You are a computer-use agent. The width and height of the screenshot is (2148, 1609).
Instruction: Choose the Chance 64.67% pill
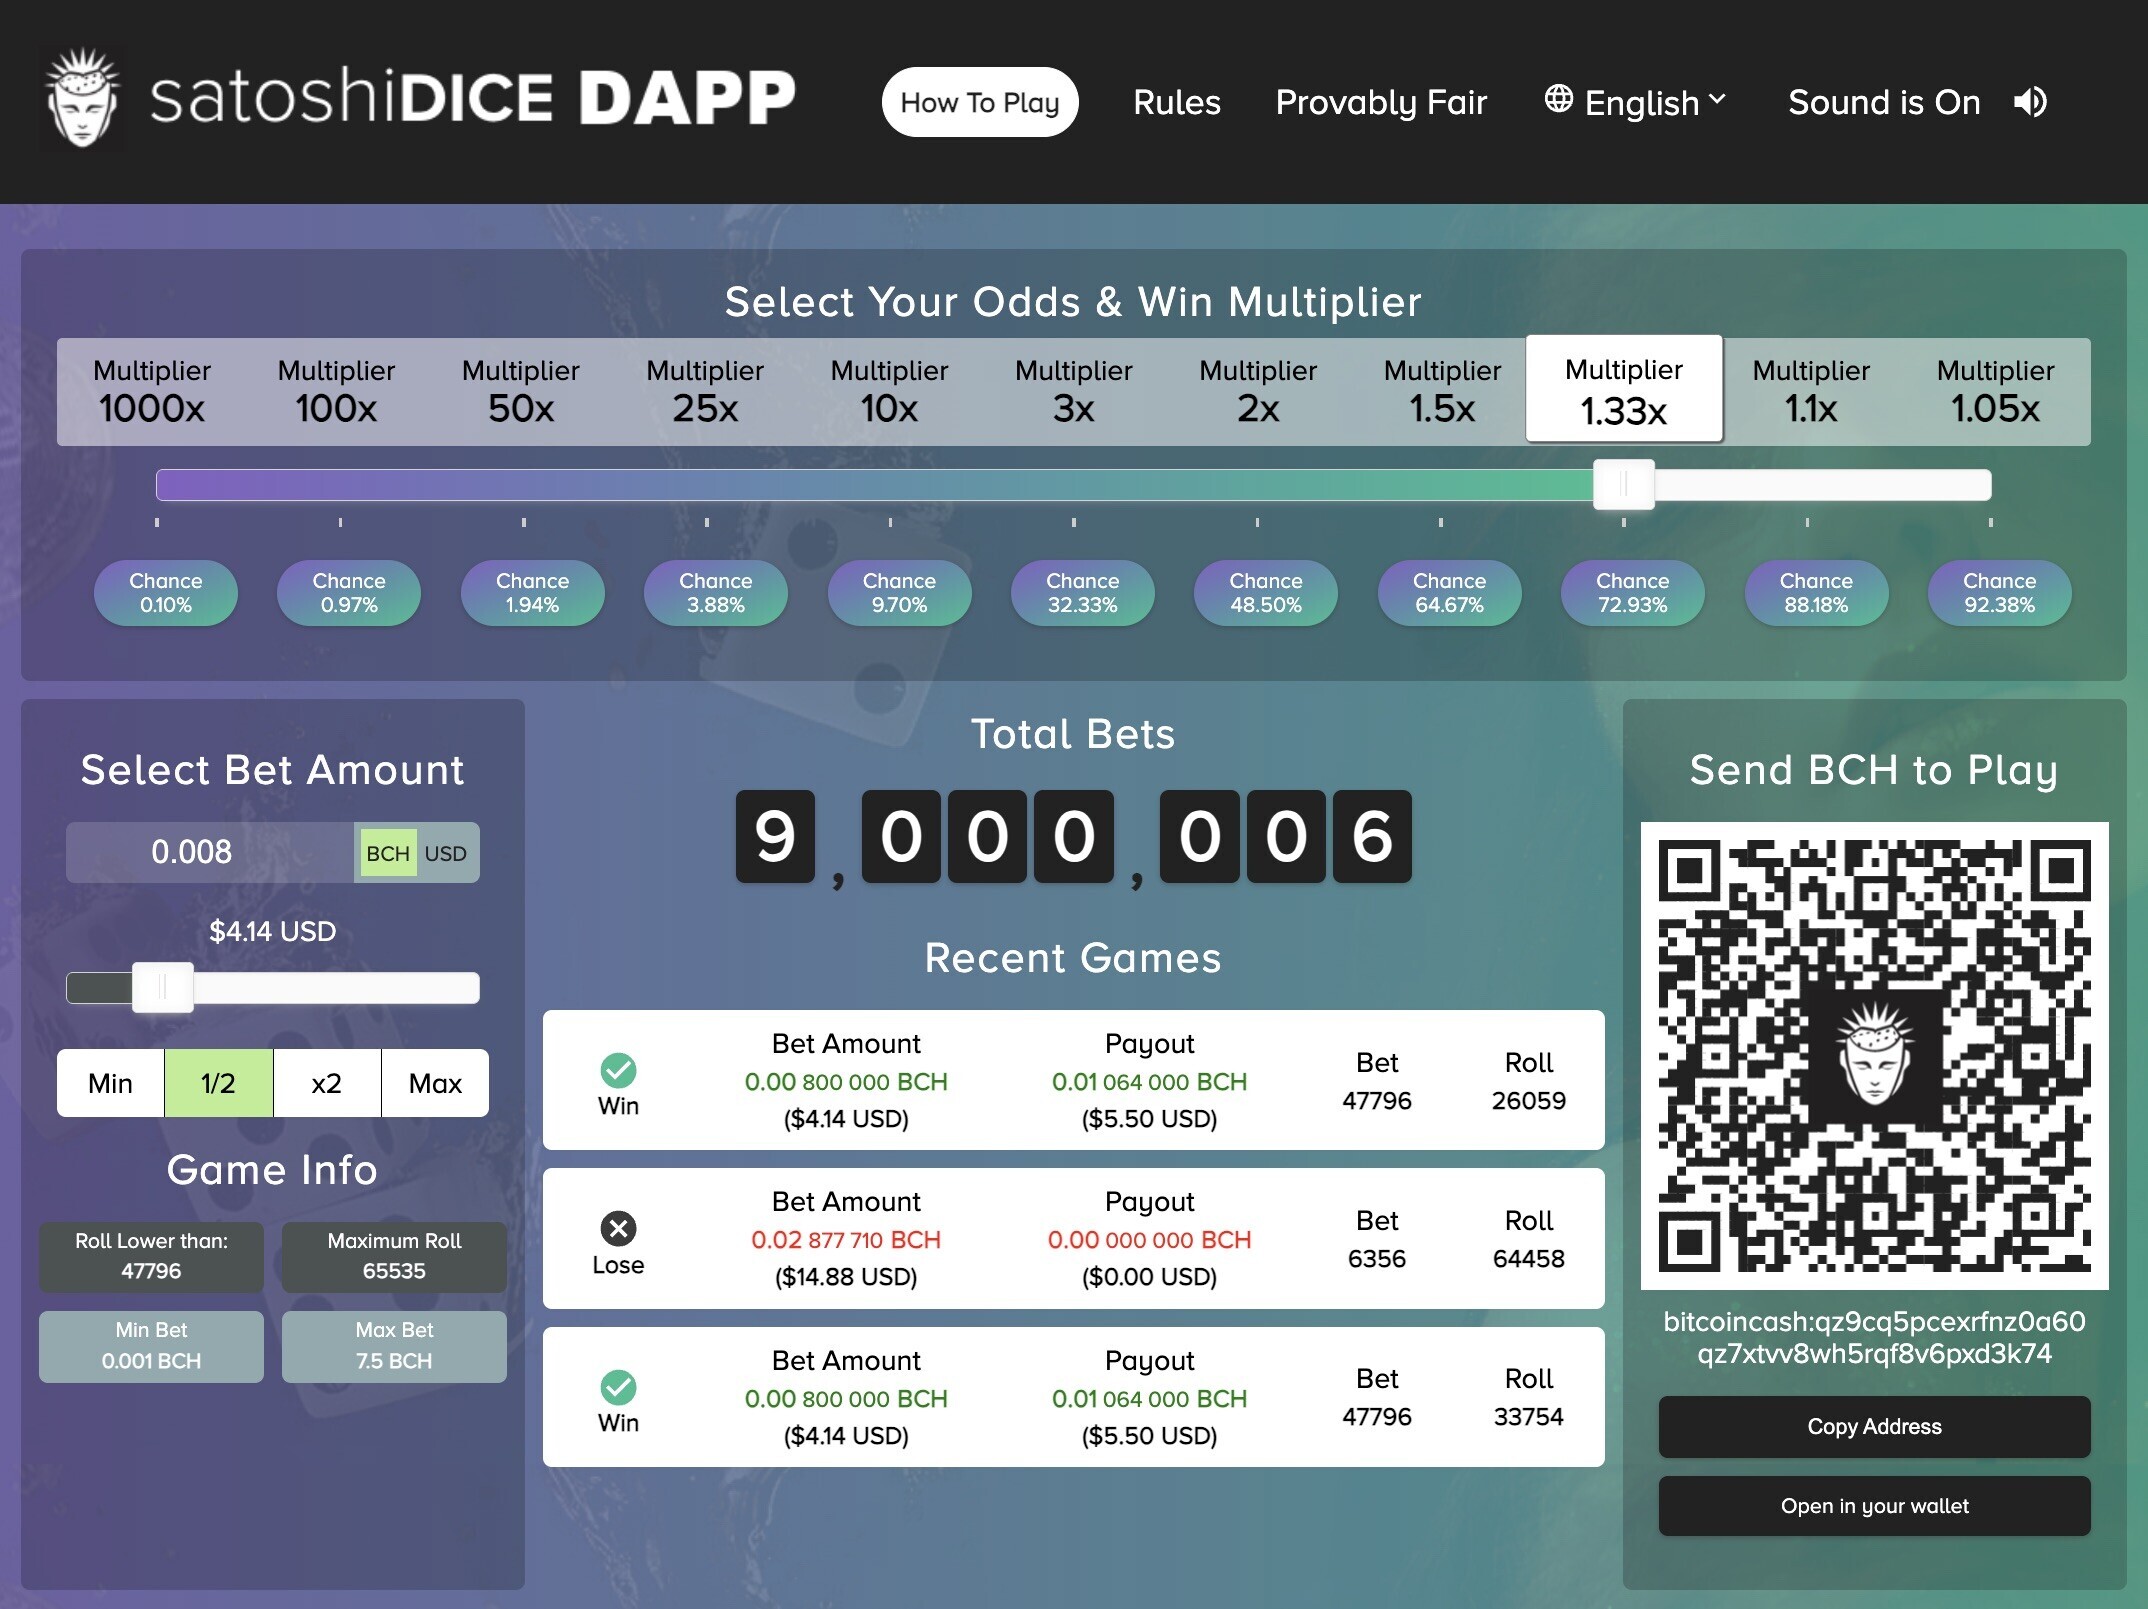(1450, 593)
